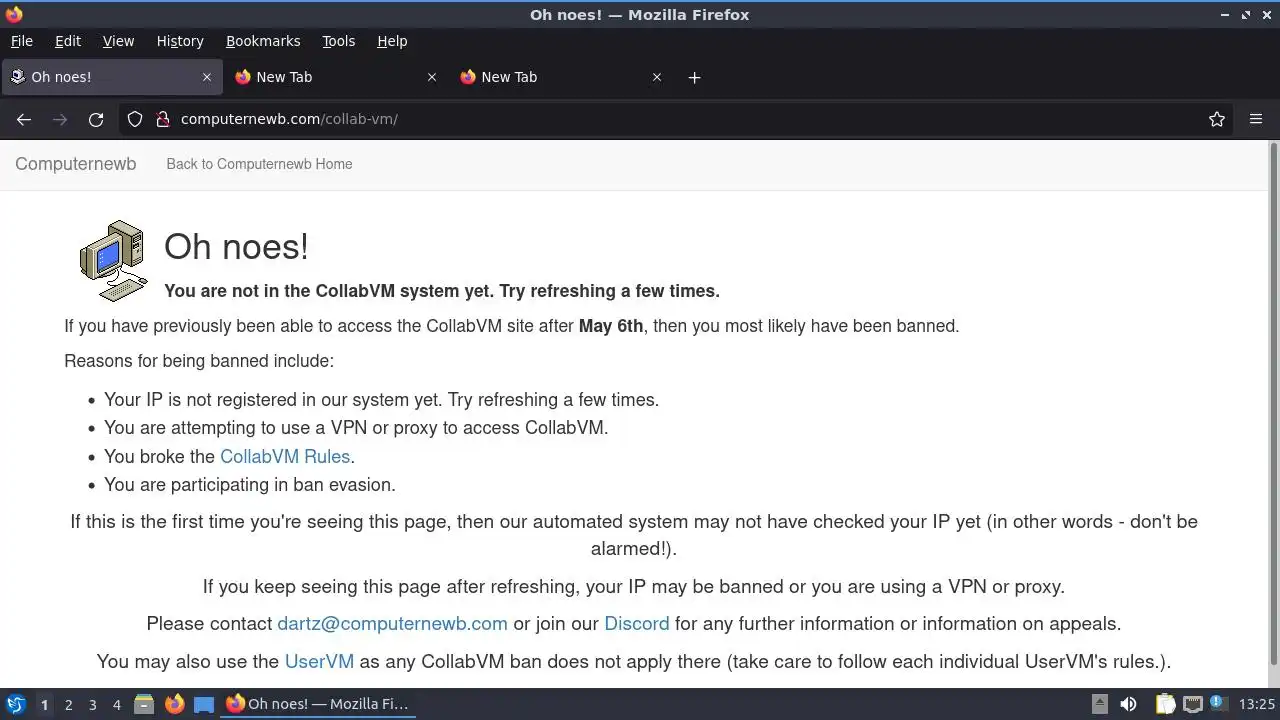Screen dimensions: 1280x720
Task: Switch to the 'Oh noes!' tab
Action: pos(110,77)
